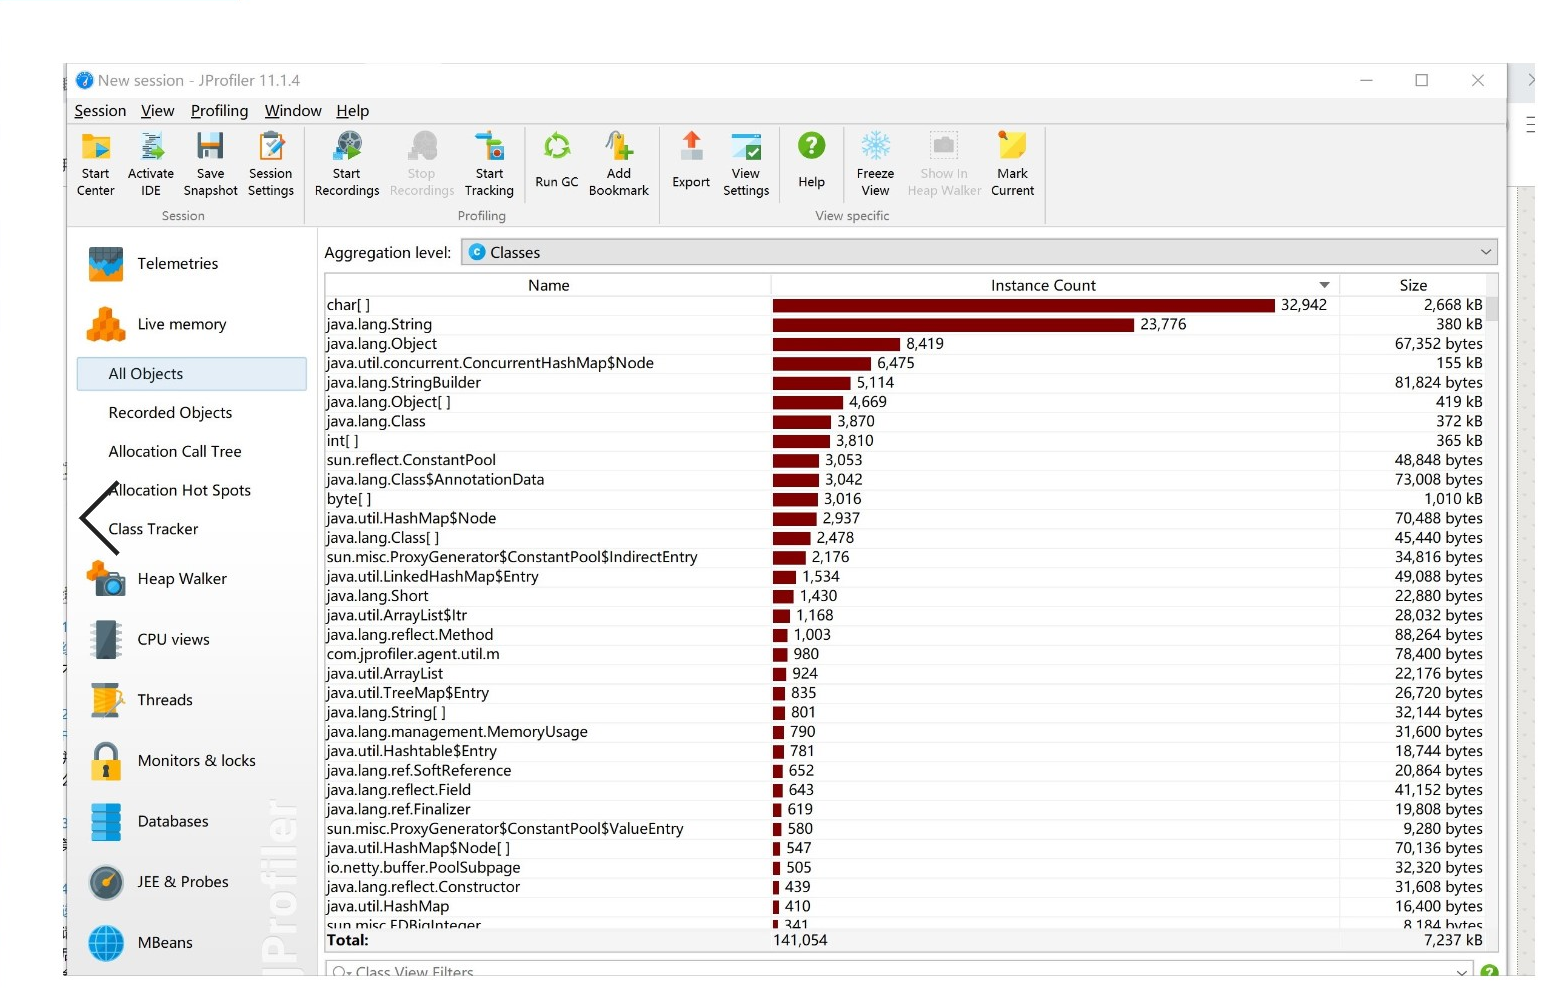This screenshot has height=988, width=1565.
Task: Mark current values with Mark Current
Action: [1013, 164]
